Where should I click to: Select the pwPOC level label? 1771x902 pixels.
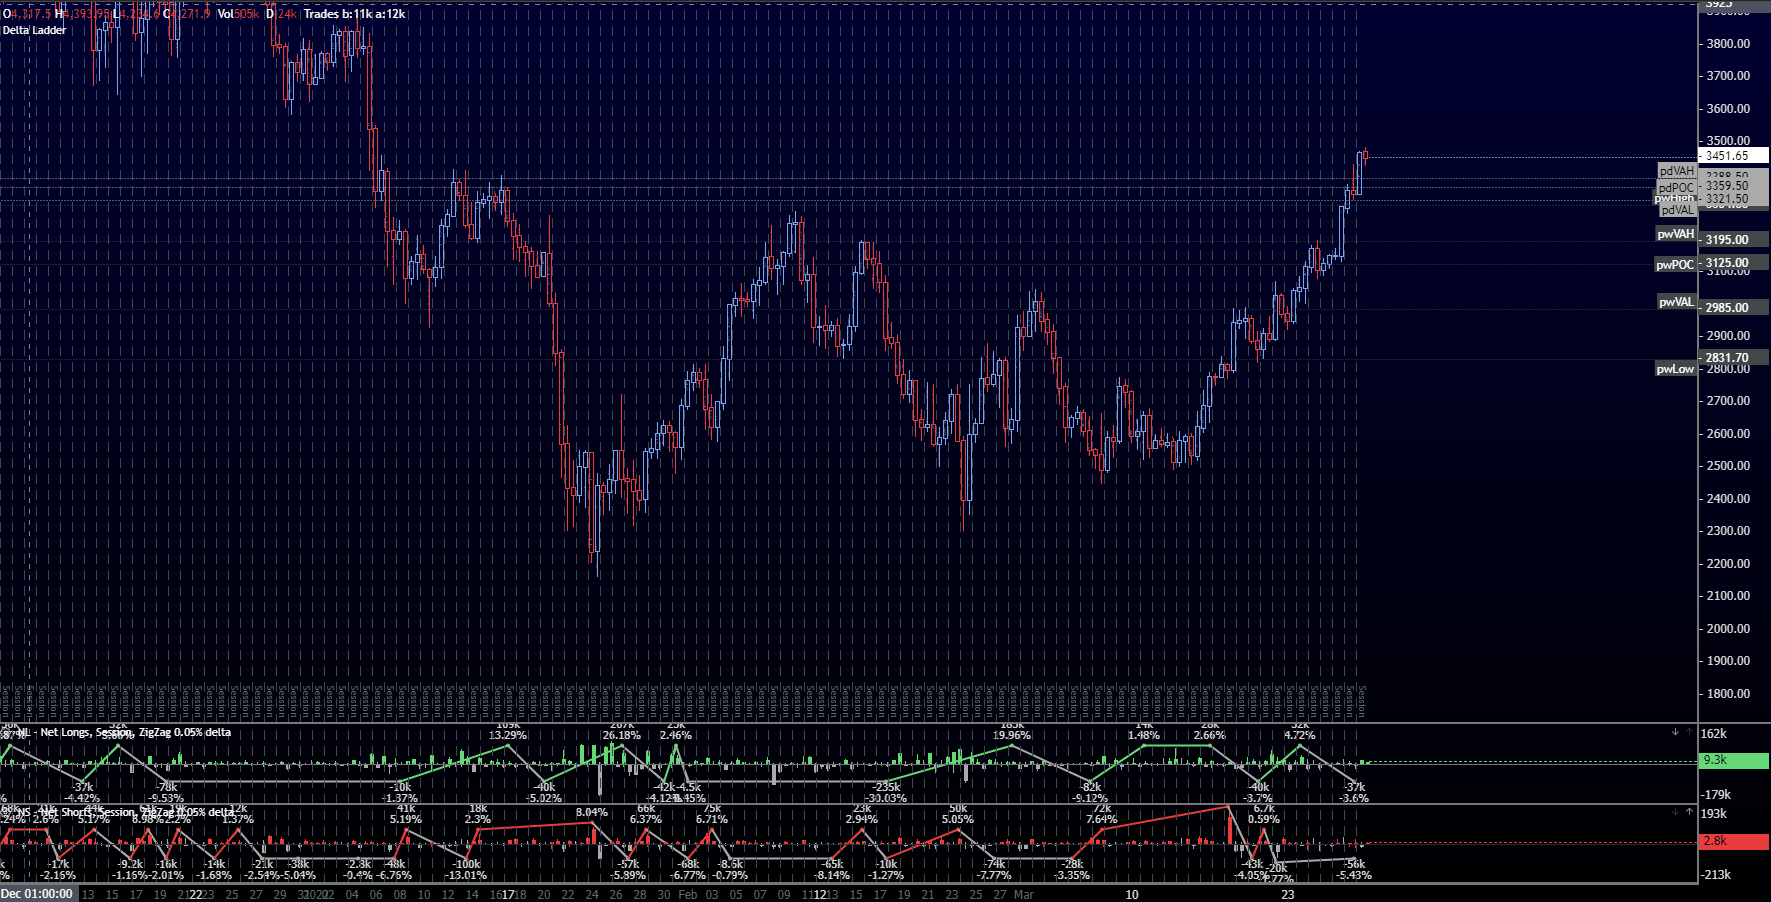click(x=1675, y=265)
